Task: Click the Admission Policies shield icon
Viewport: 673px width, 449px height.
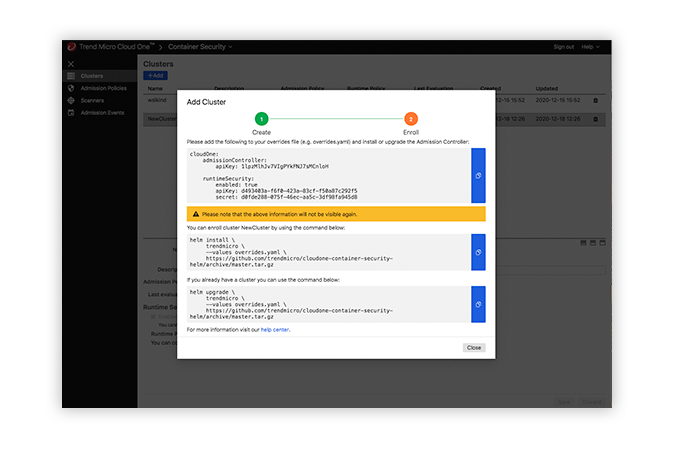Action: coord(71,88)
